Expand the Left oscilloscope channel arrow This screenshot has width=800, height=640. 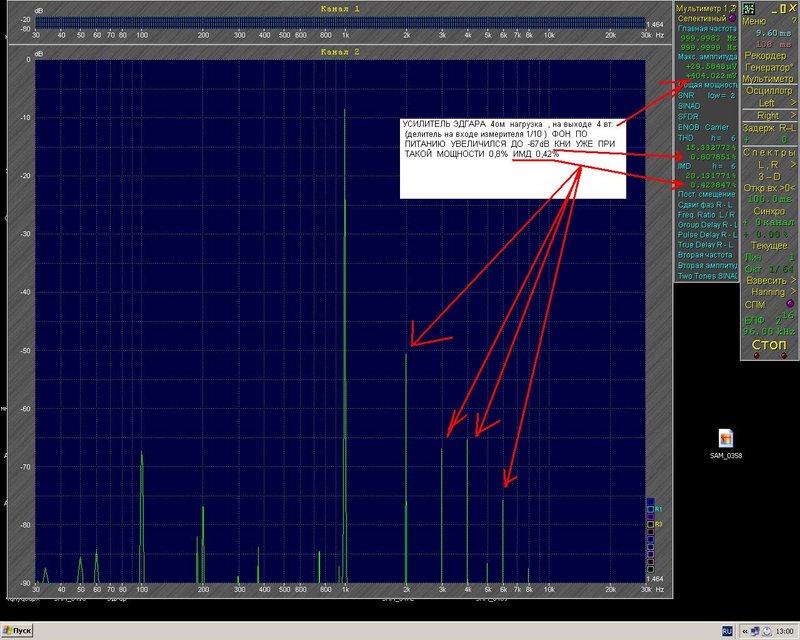[793, 103]
